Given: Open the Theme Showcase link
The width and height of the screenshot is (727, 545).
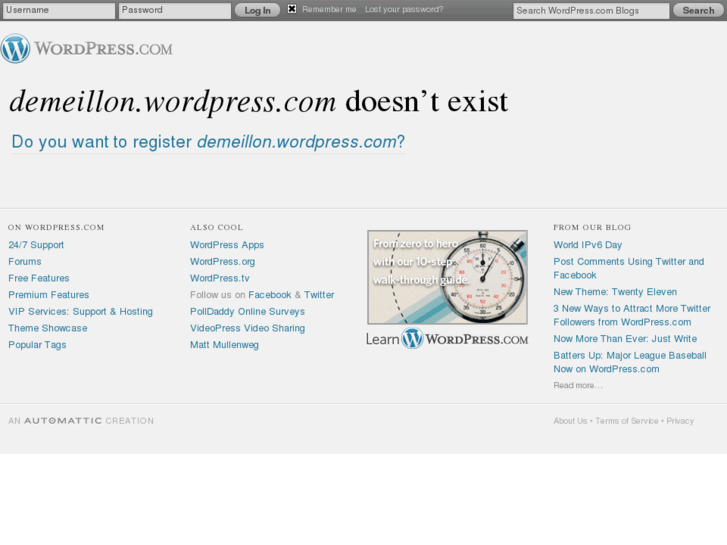Looking at the screenshot, I should pos(48,328).
